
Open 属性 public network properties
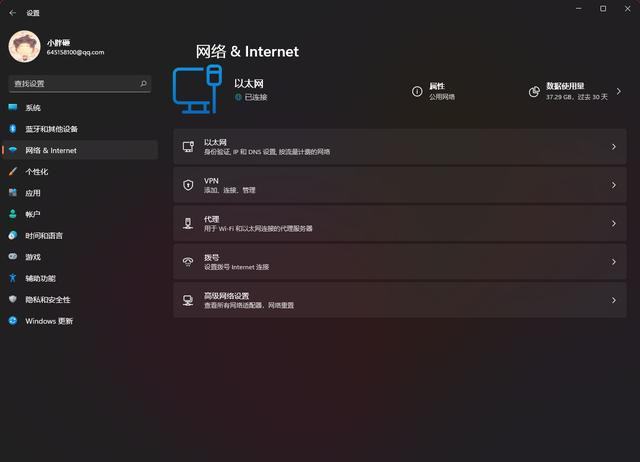(x=441, y=91)
